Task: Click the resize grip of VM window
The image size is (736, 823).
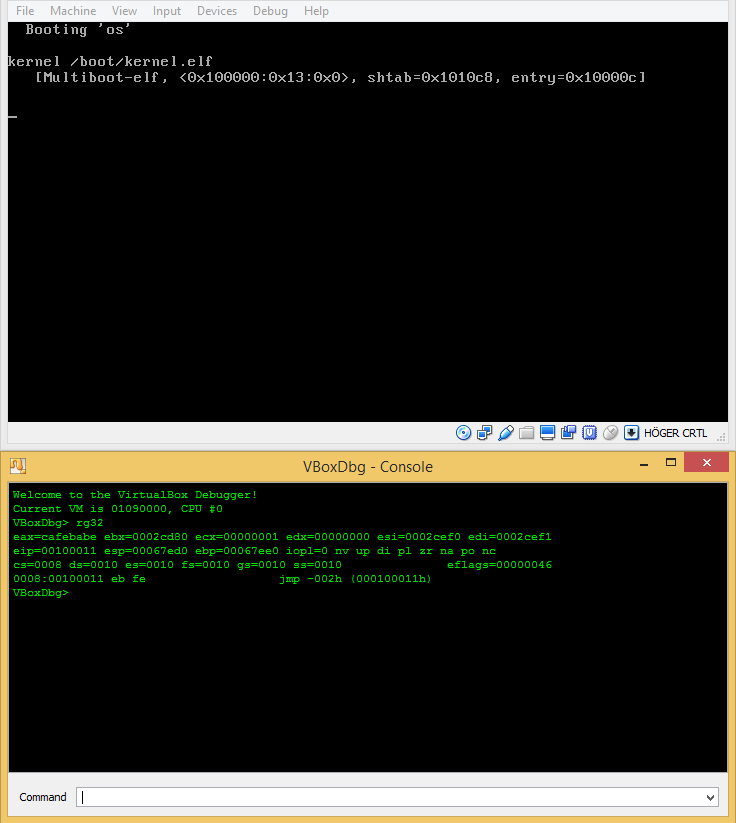Action: point(721,437)
